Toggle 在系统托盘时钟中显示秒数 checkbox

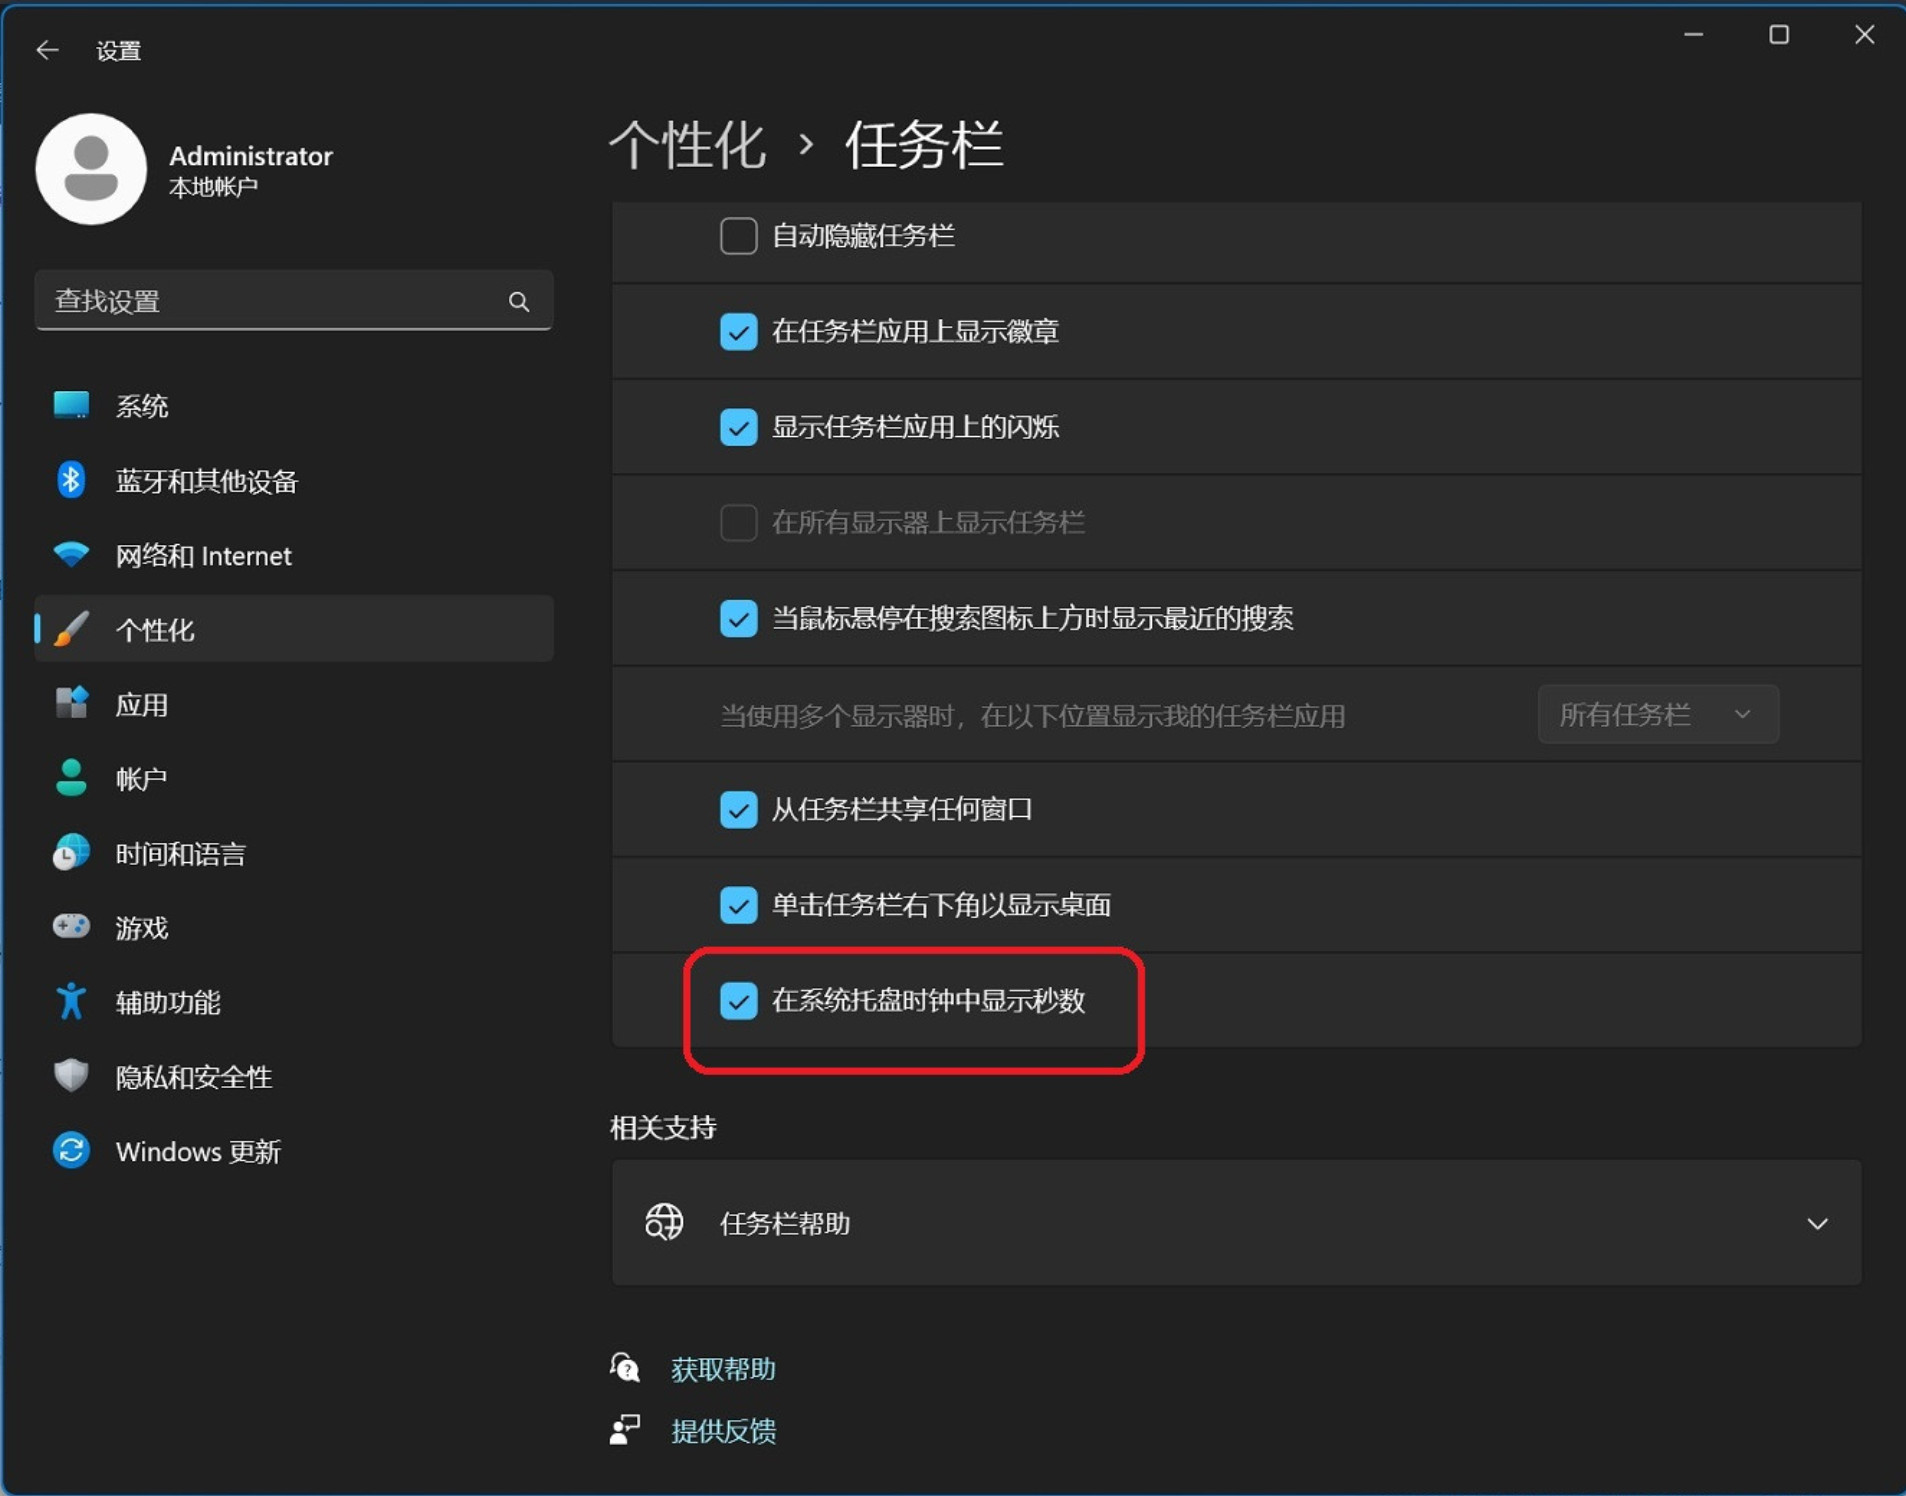tap(738, 1000)
